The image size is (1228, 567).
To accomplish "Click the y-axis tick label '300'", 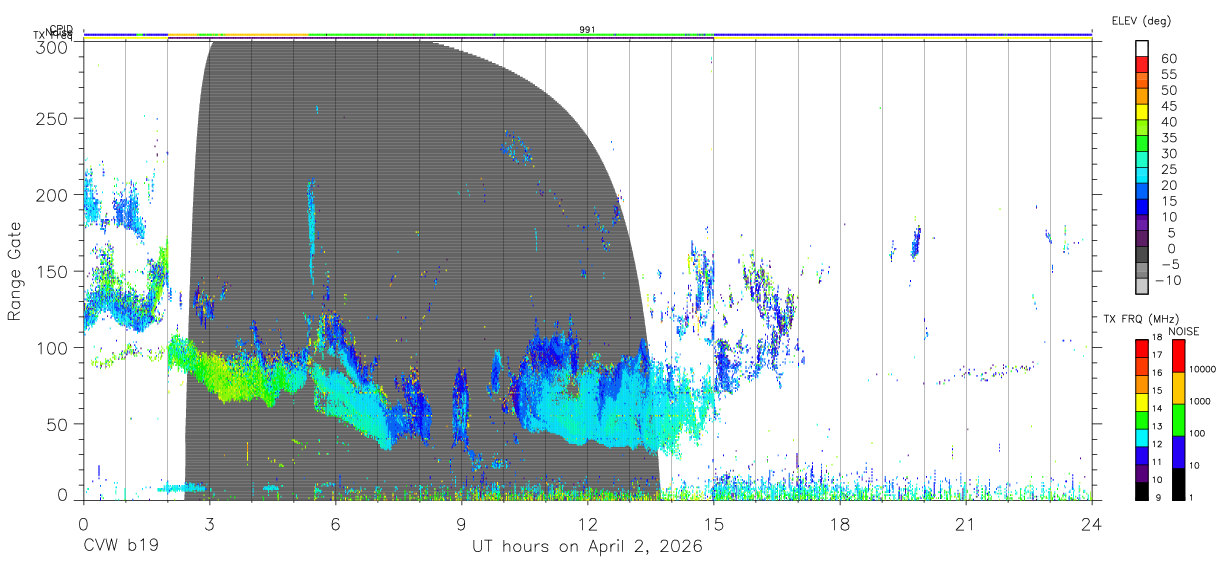I will [53, 46].
